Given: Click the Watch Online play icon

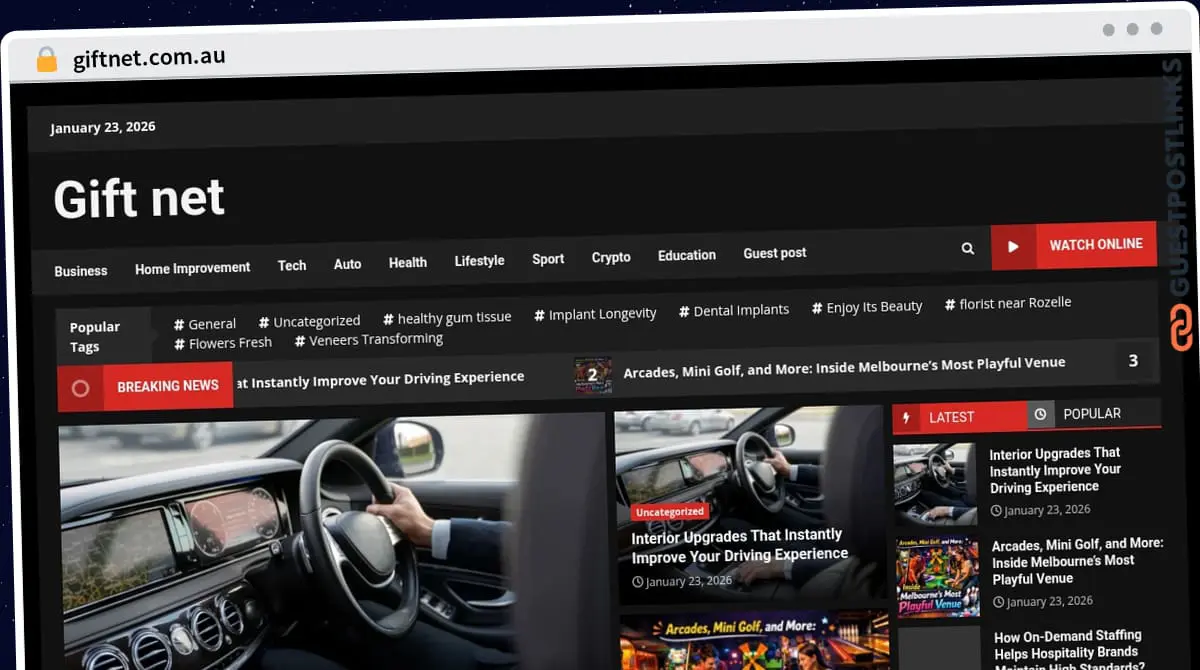Looking at the screenshot, I should click(x=1013, y=246).
